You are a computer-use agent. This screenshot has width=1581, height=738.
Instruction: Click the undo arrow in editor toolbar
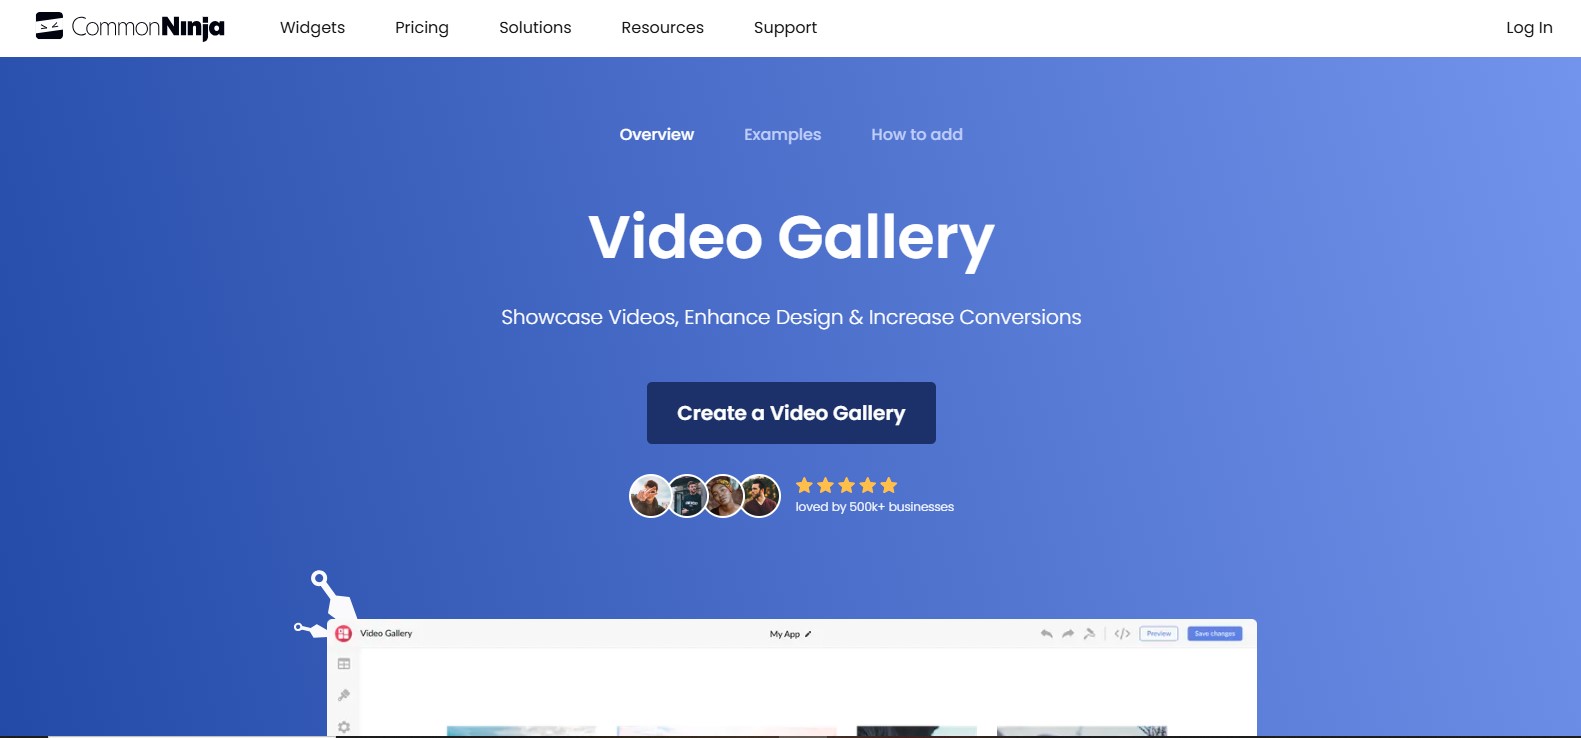pyautogui.click(x=1046, y=634)
